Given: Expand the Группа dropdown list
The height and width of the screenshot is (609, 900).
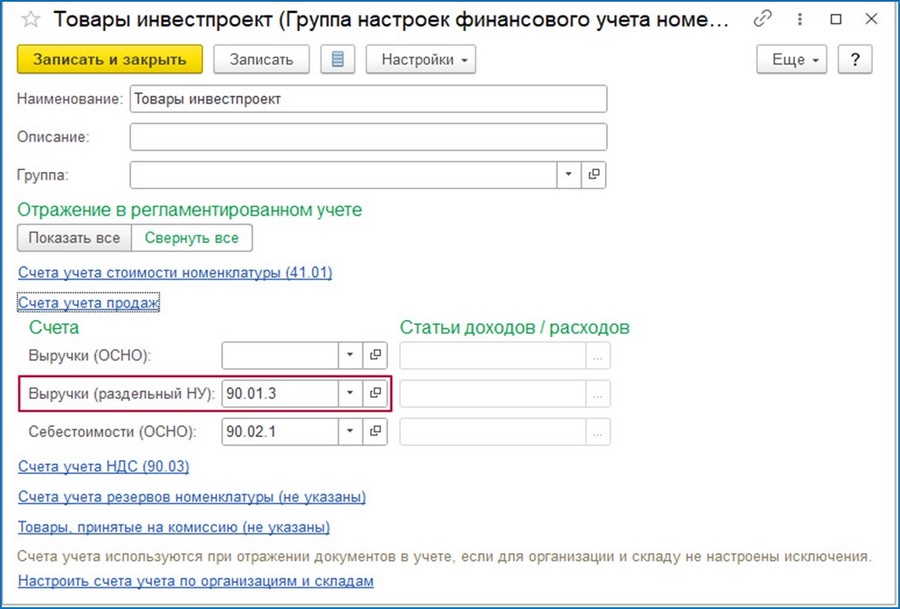Looking at the screenshot, I should 568,174.
